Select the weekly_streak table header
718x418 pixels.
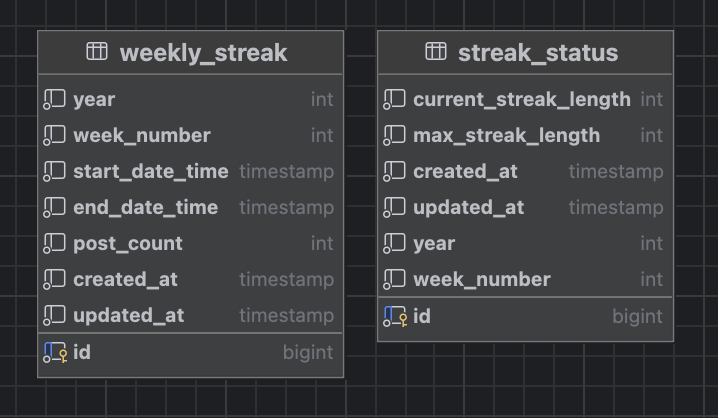coord(190,52)
